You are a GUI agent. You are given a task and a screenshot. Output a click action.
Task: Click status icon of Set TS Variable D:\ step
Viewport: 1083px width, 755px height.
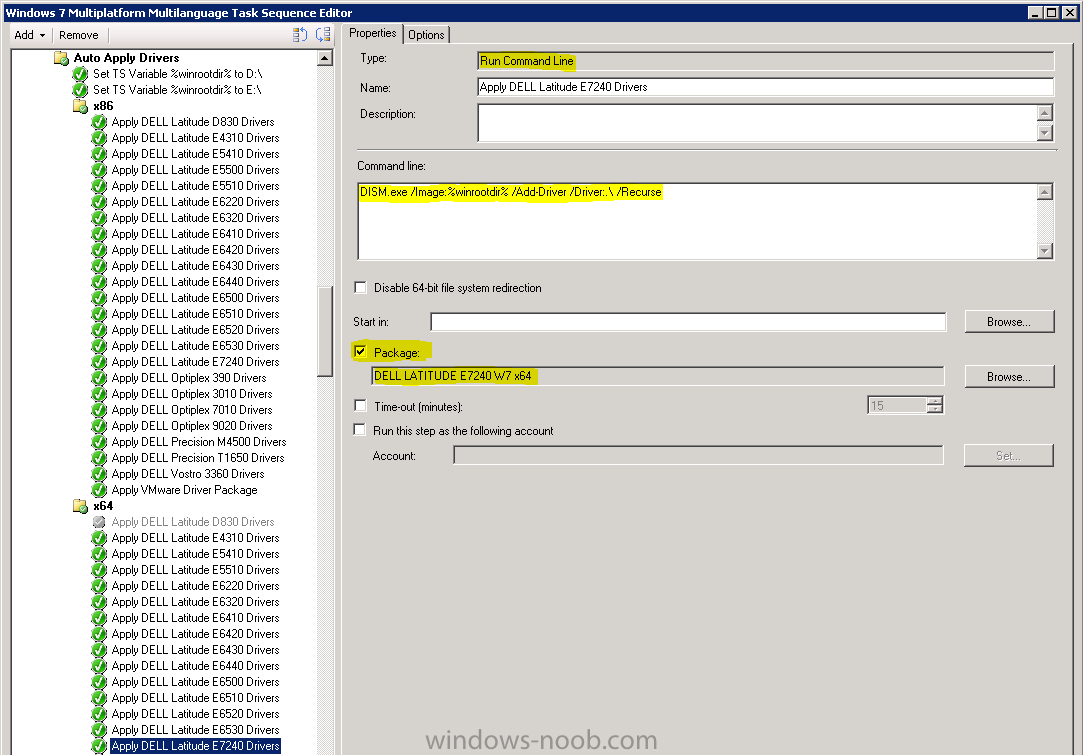pos(81,74)
